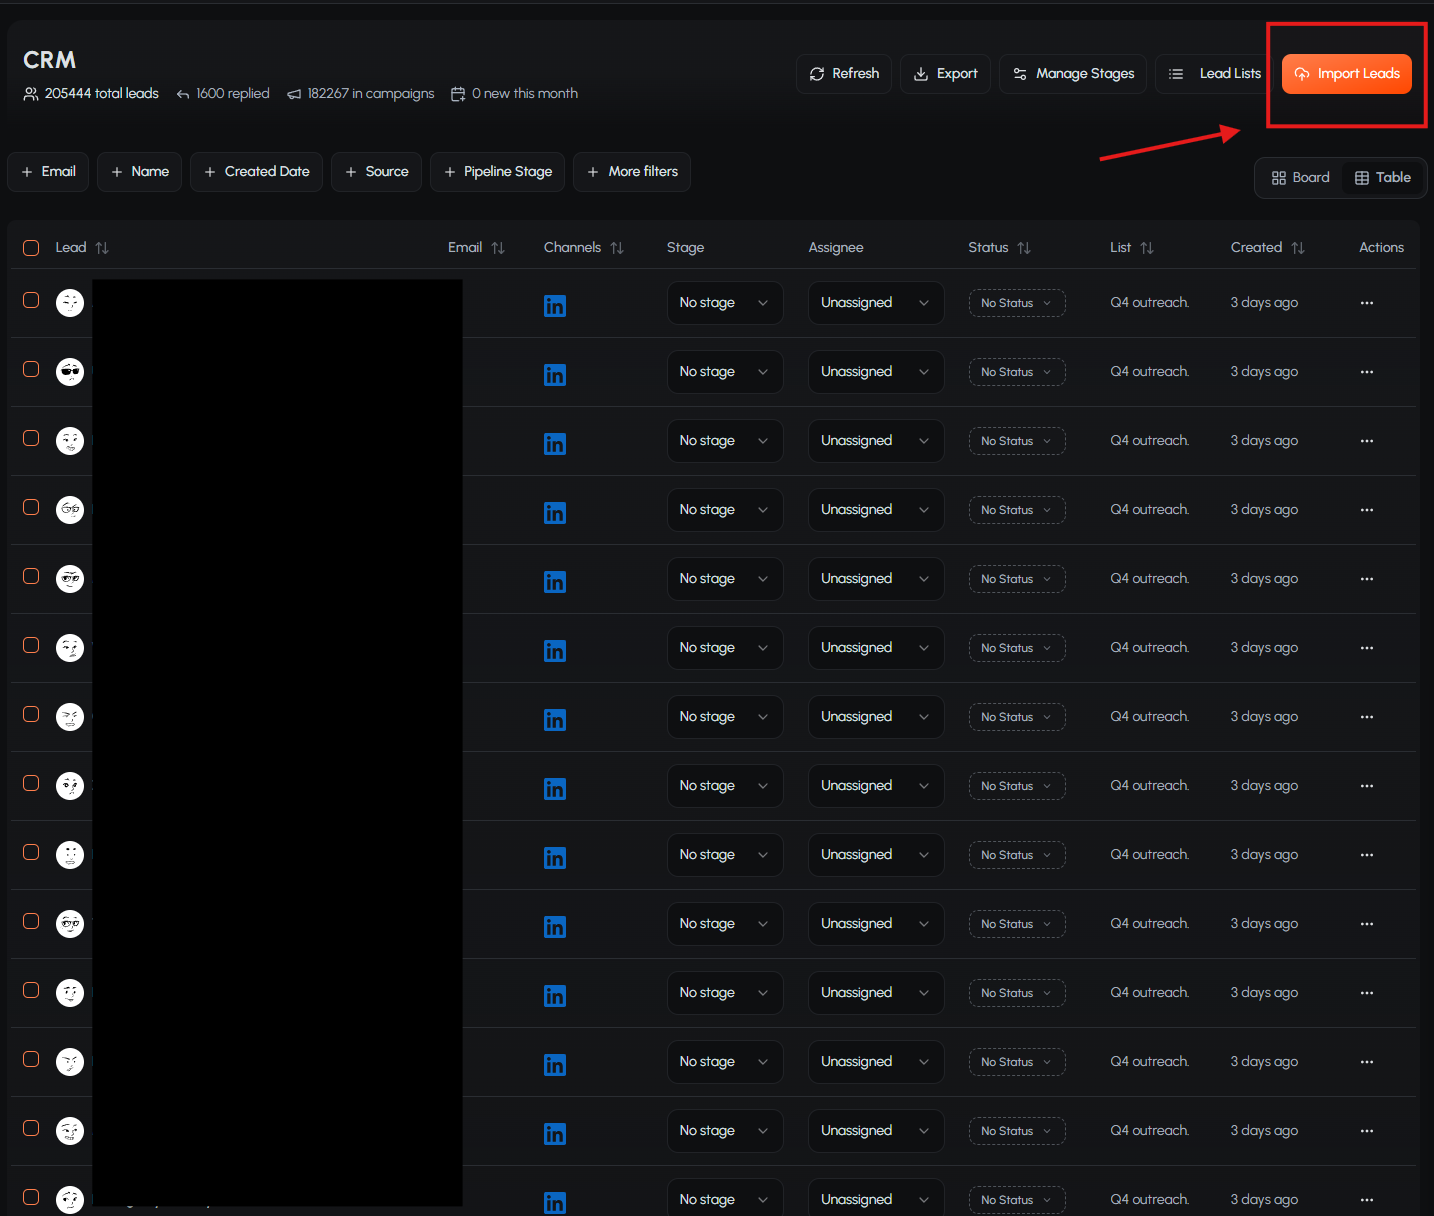Open Lead Lists
Screen dimensions: 1434x1216
(x=1214, y=74)
